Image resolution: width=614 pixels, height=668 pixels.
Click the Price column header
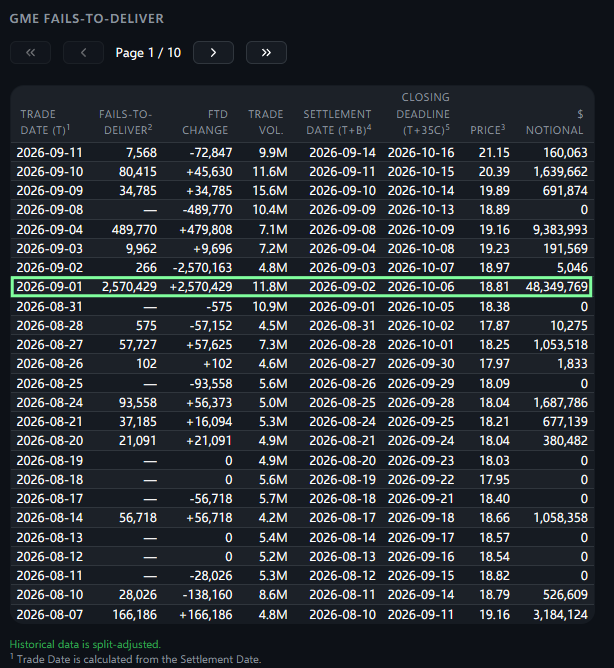(x=487, y=130)
